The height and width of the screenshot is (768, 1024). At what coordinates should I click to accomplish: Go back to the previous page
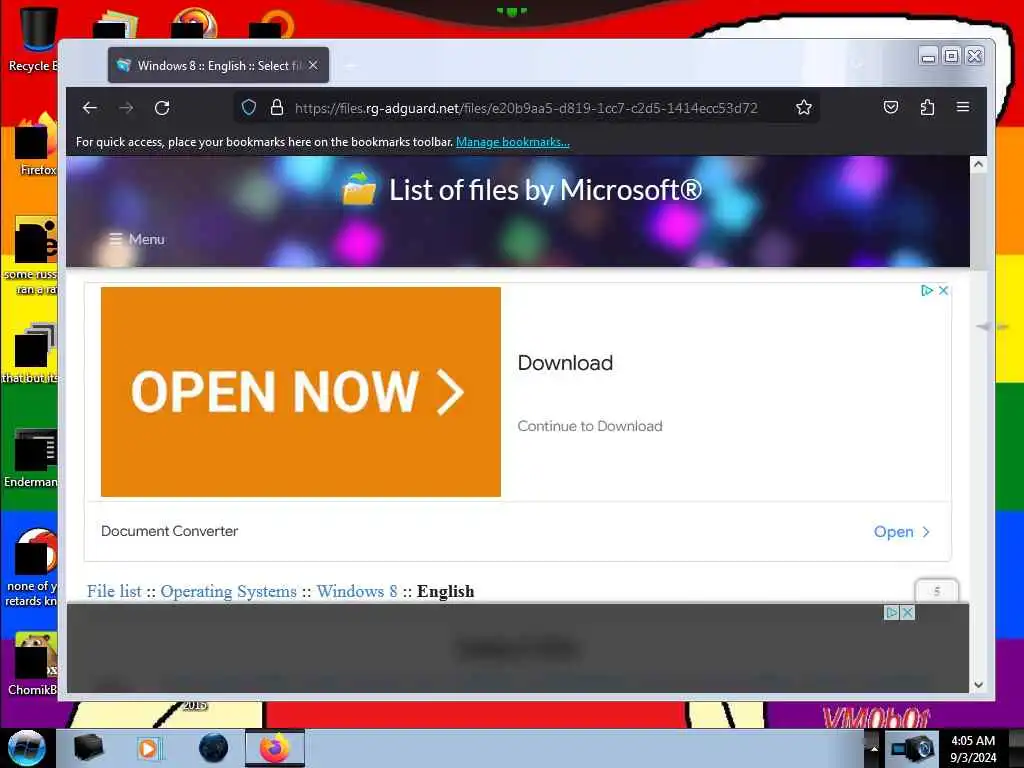90,108
